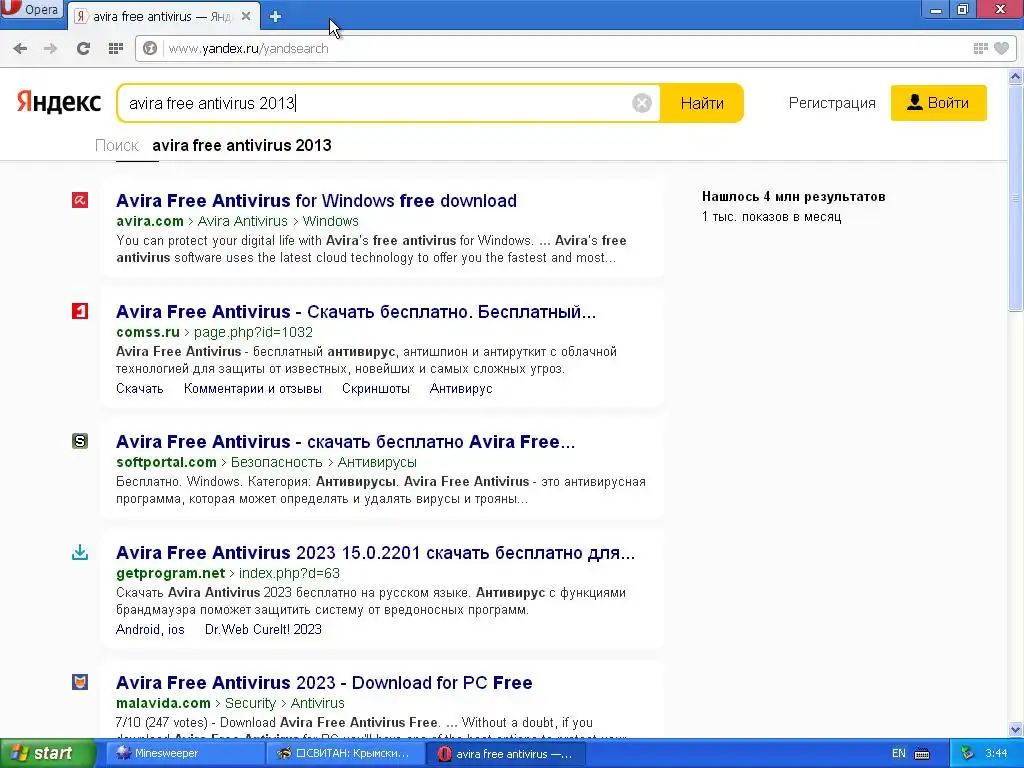The height and width of the screenshot is (768, 1024).
Task: Open the softportal.com Avira result title
Action: [x=345, y=442]
